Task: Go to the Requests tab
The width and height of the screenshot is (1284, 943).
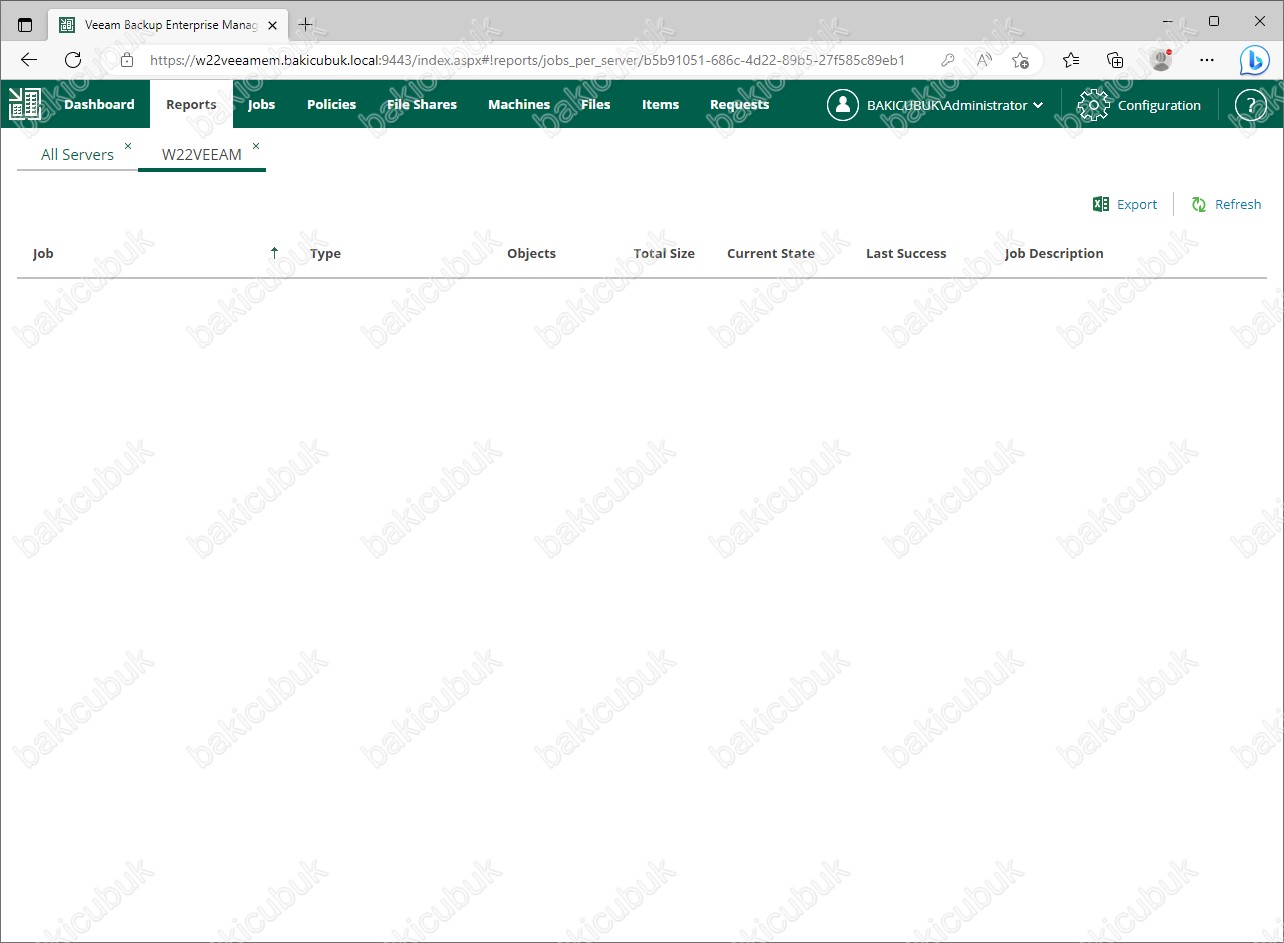Action: [739, 104]
